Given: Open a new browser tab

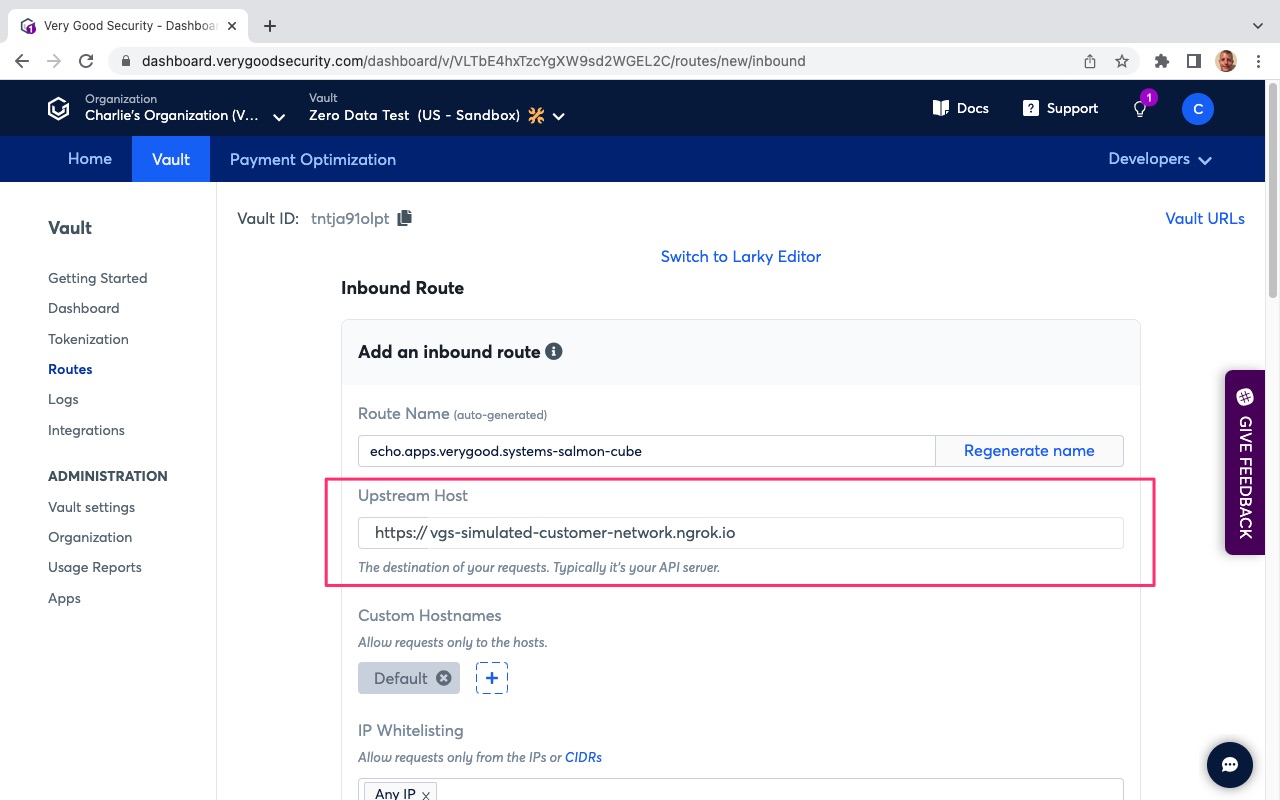Looking at the screenshot, I should 269,26.
